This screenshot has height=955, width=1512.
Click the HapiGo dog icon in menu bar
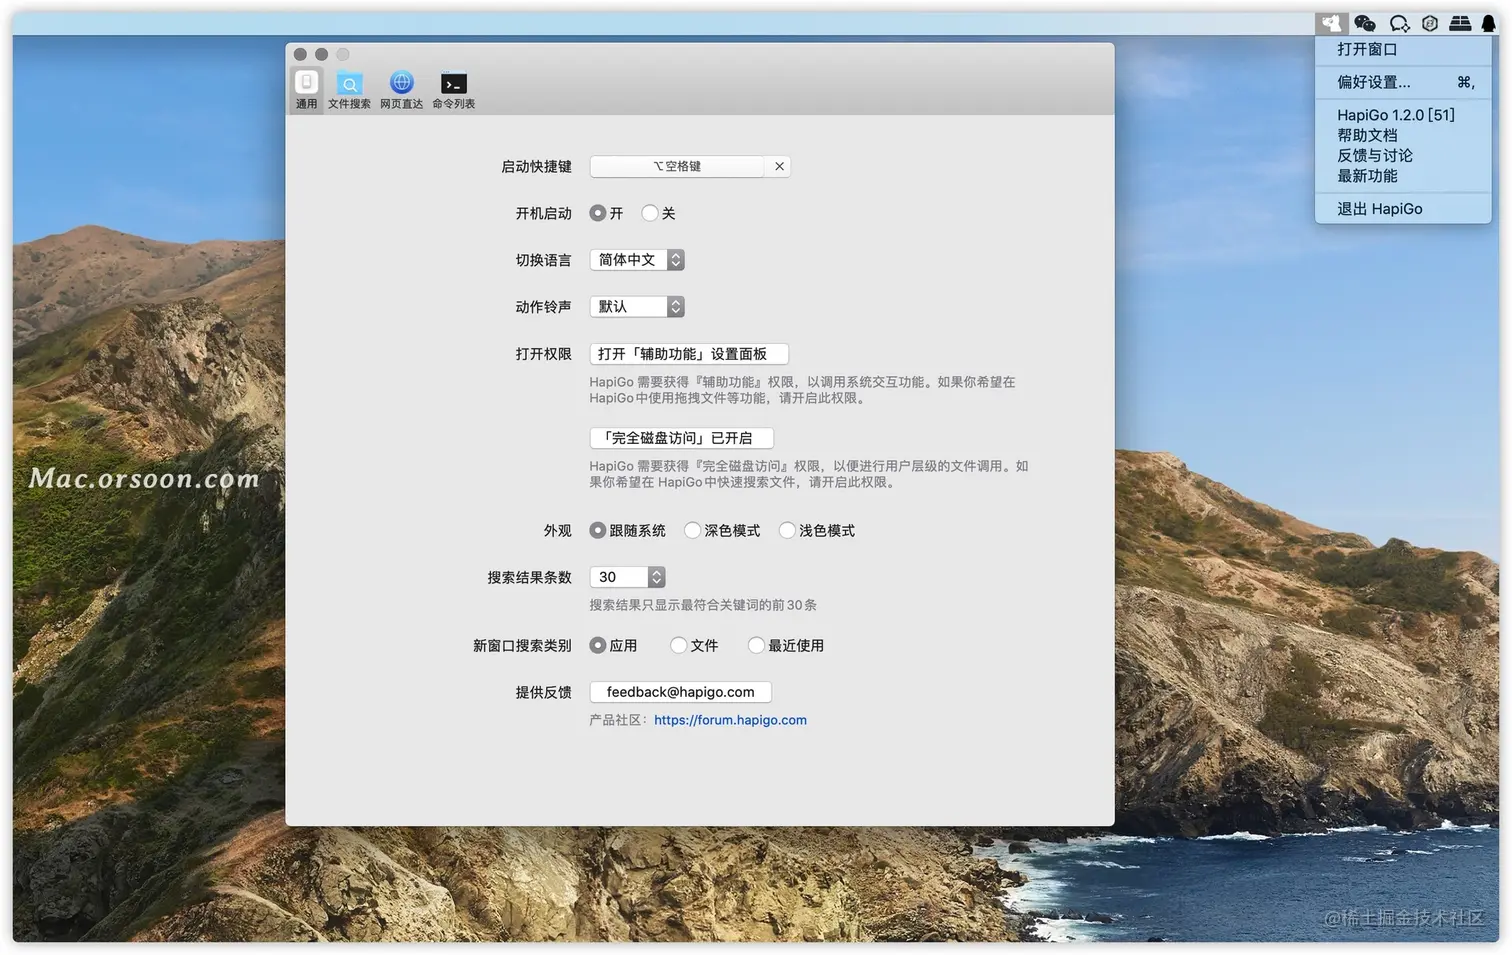[1331, 23]
